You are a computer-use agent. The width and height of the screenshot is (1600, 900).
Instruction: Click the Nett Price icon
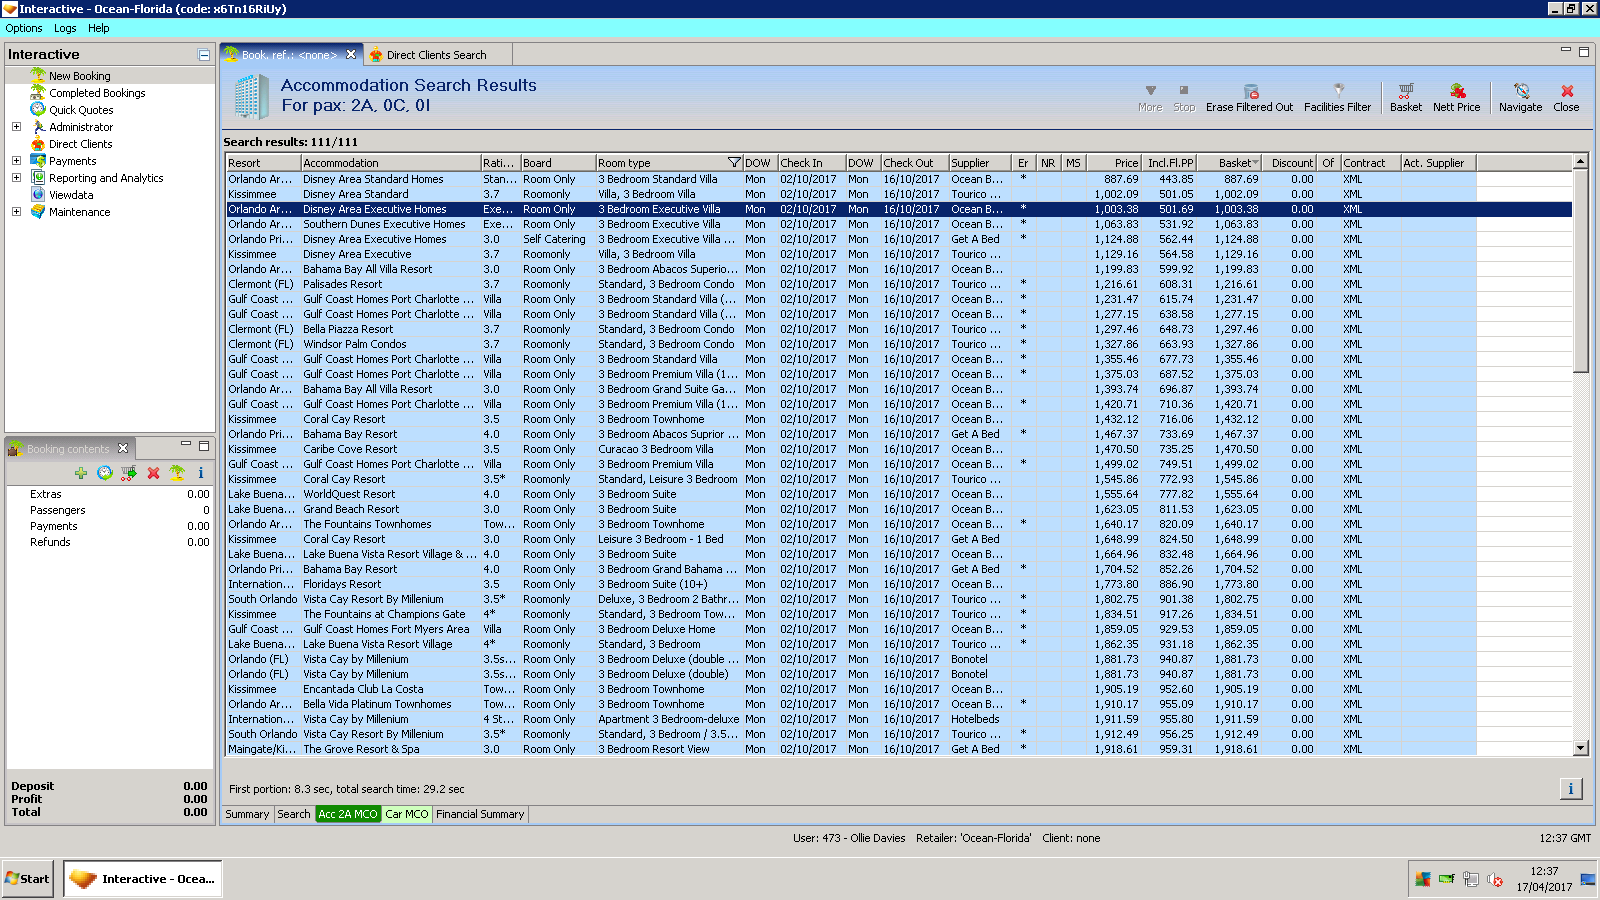click(x=1457, y=92)
